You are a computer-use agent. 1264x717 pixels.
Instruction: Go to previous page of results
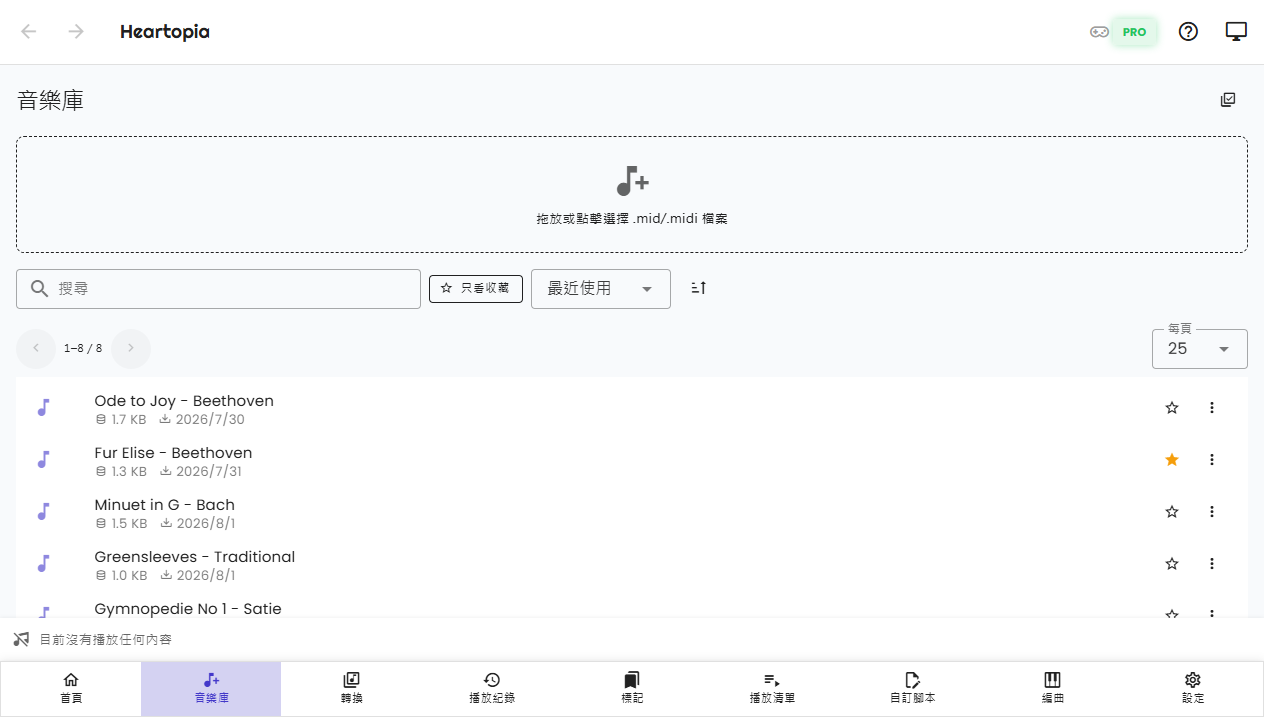coord(36,348)
